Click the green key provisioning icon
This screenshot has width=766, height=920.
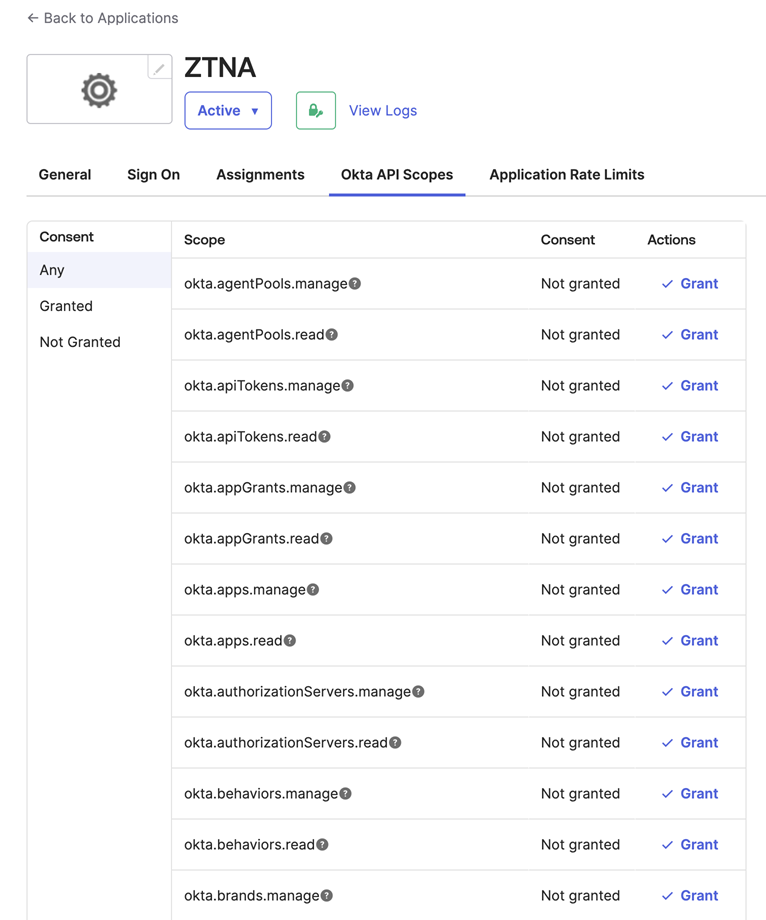(315, 111)
